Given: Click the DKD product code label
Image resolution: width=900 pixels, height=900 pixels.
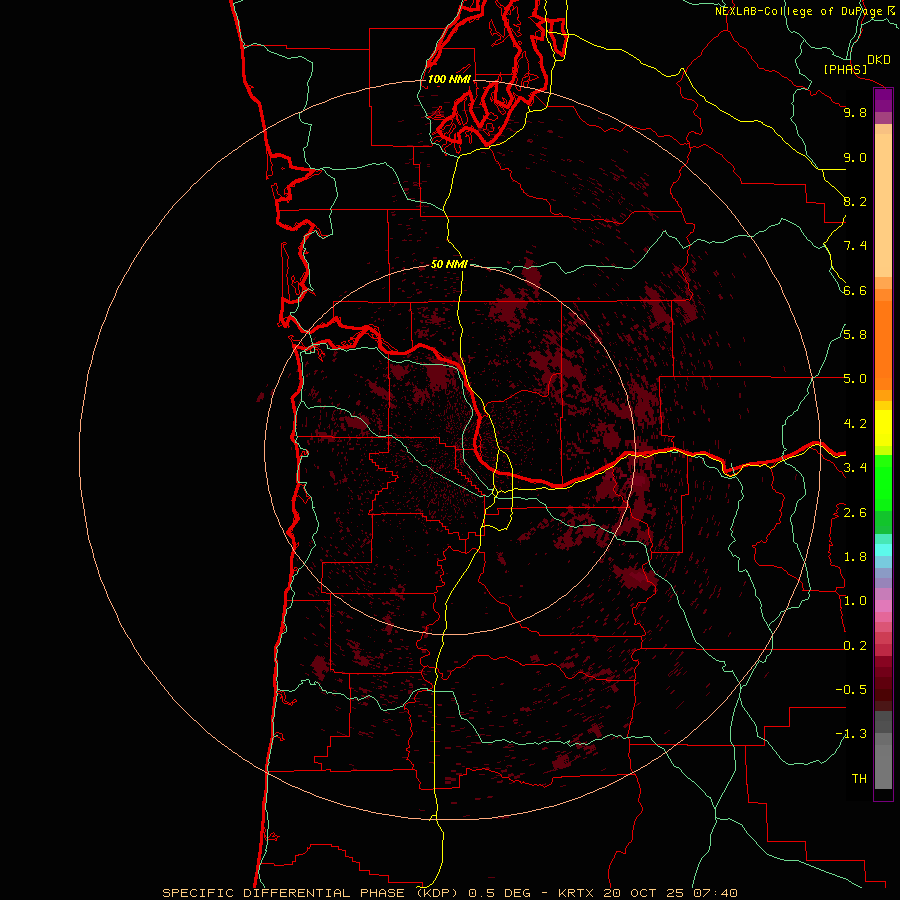Looking at the screenshot, I should click(x=879, y=60).
